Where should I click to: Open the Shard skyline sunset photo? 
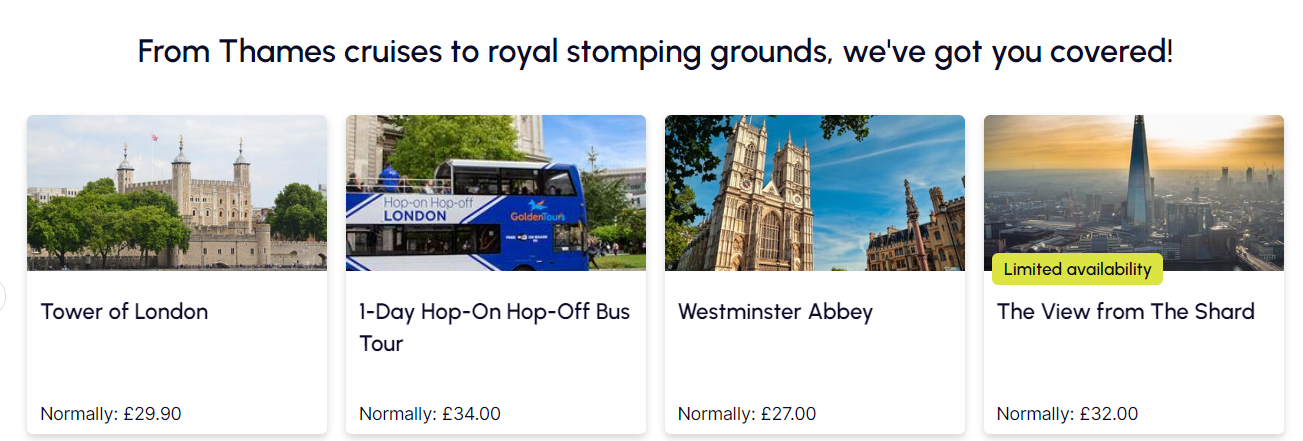point(1134,193)
